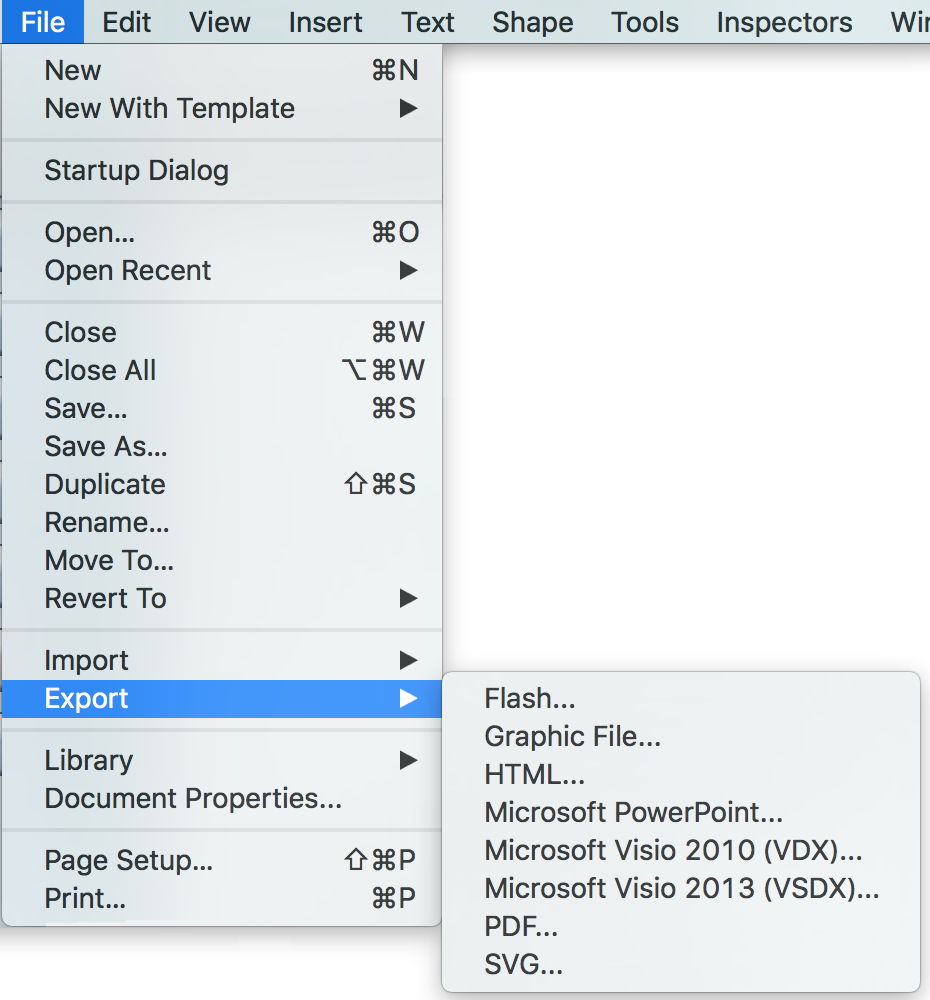Choose Graphic File... export option
This screenshot has height=1000, width=930.
(572, 737)
